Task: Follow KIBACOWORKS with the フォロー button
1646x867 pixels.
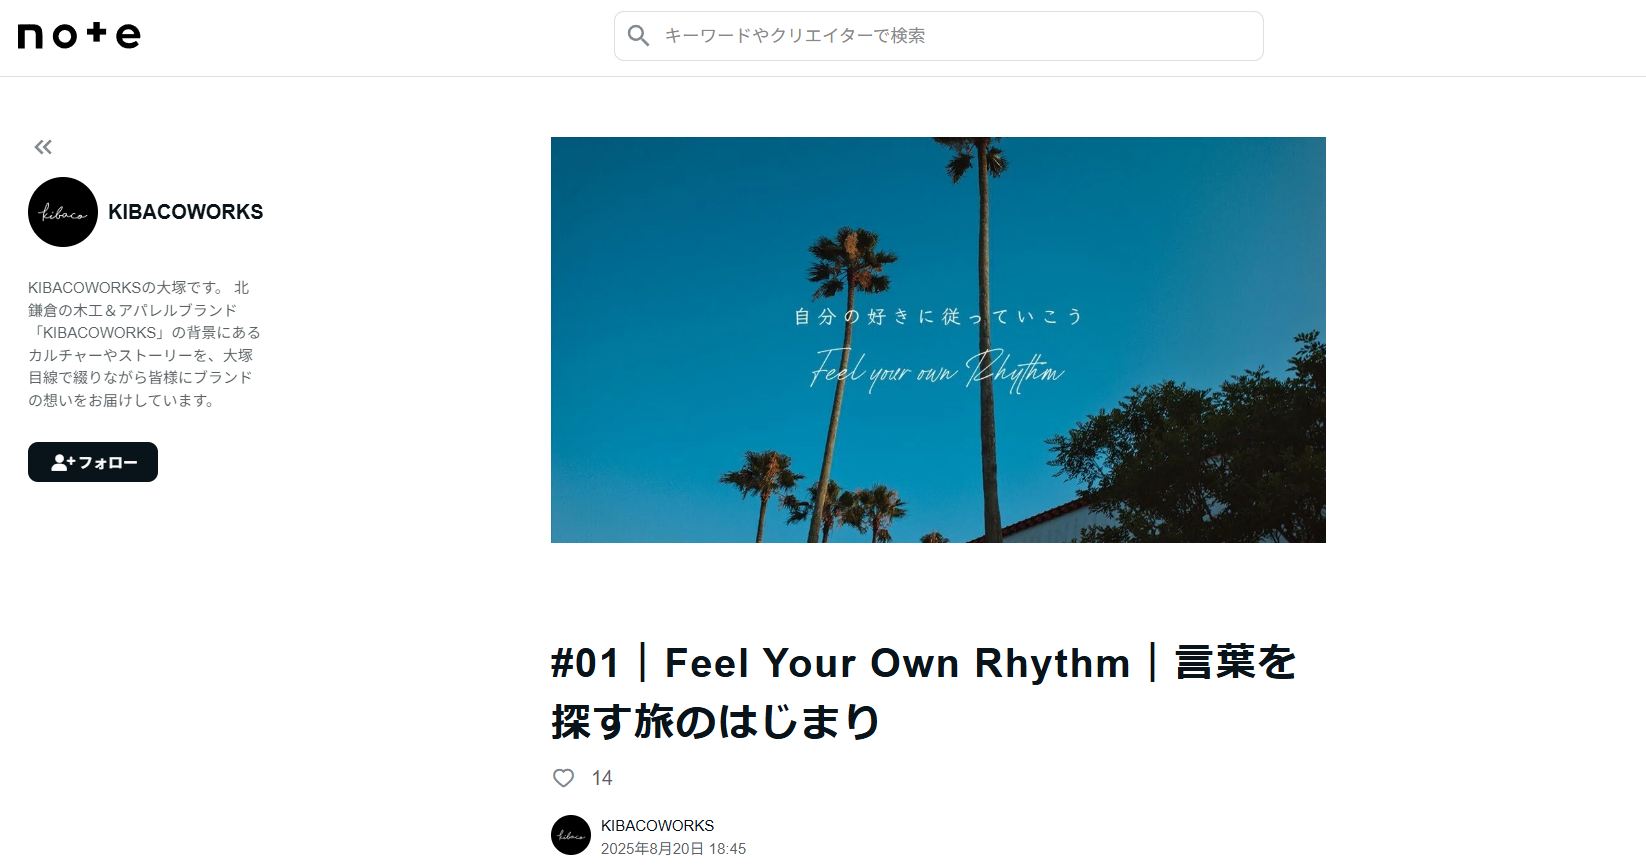Action: point(93,462)
